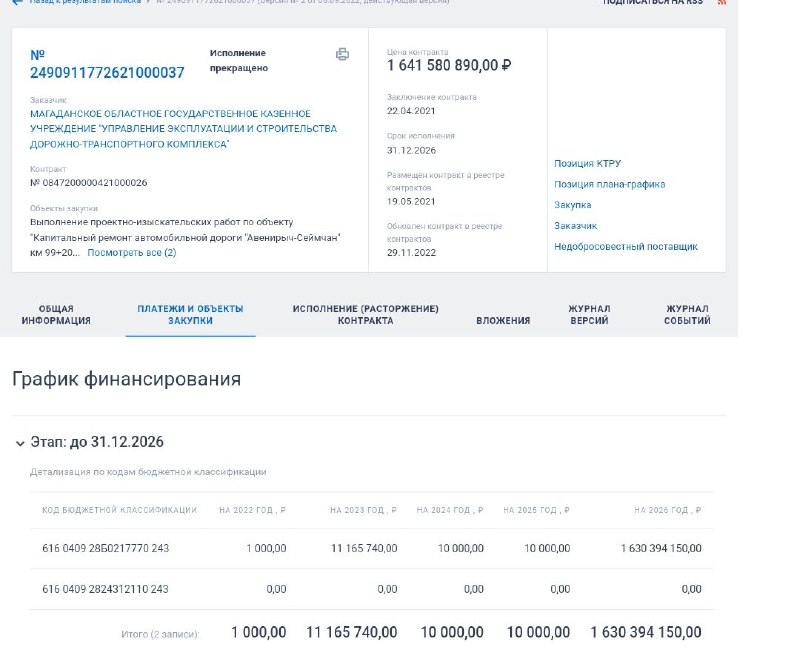Click 'Посмотреть все (2)' link
Image resolution: width=800 pixels, height=653 pixels.
click(x=132, y=253)
